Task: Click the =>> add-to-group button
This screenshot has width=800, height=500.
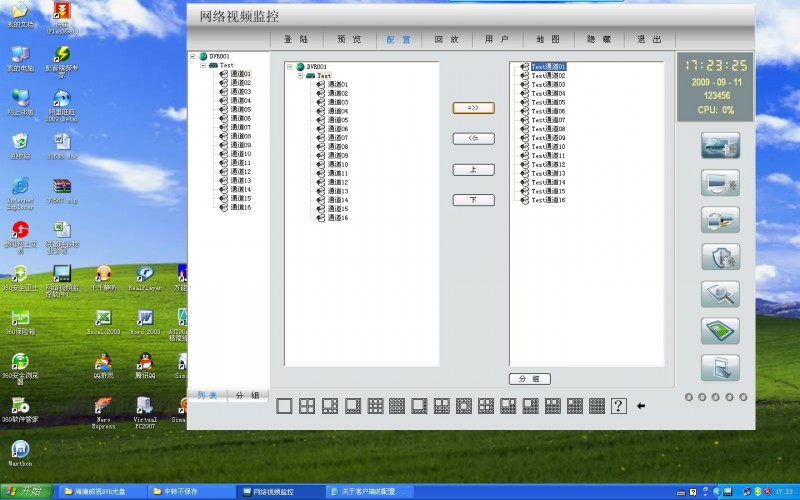Action: tap(473, 108)
